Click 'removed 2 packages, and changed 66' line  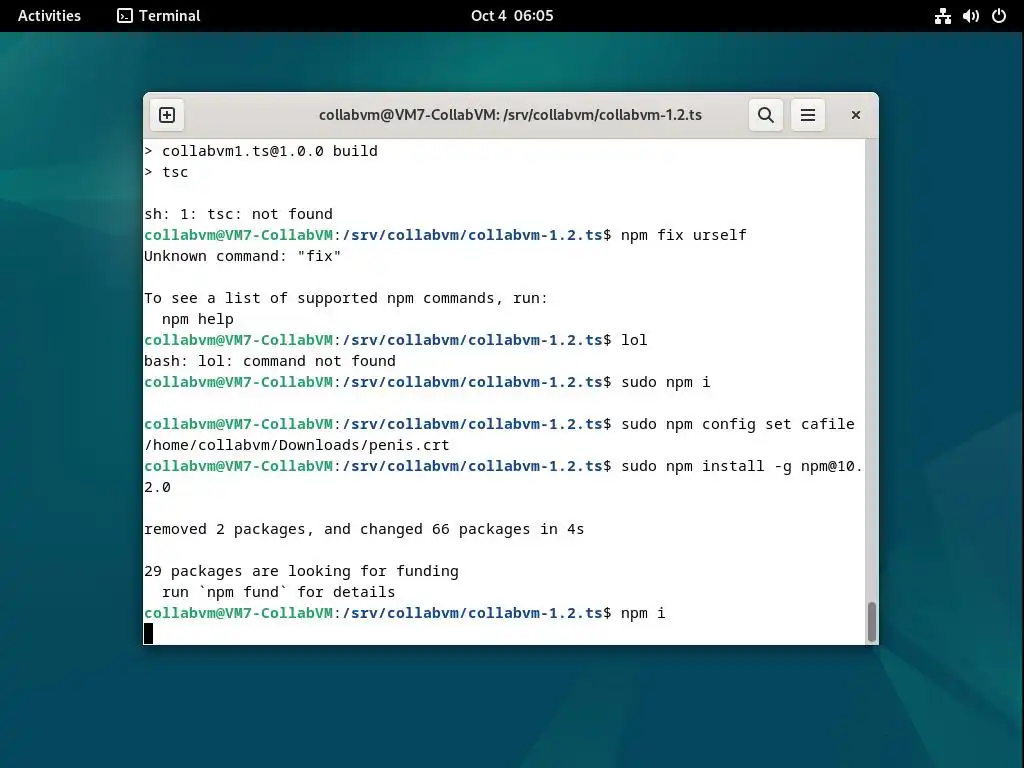(x=364, y=529)
